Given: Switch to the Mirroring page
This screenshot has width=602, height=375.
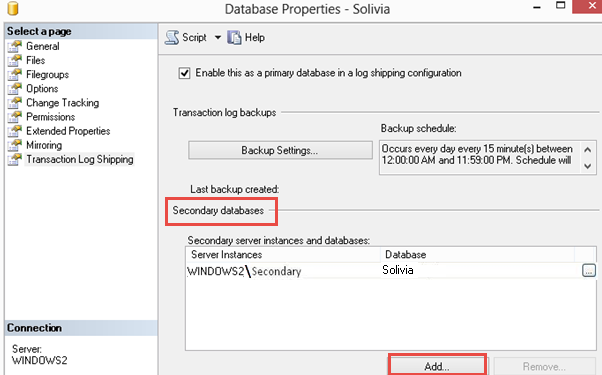Looking at the screenshot, I should pos(44,145).
